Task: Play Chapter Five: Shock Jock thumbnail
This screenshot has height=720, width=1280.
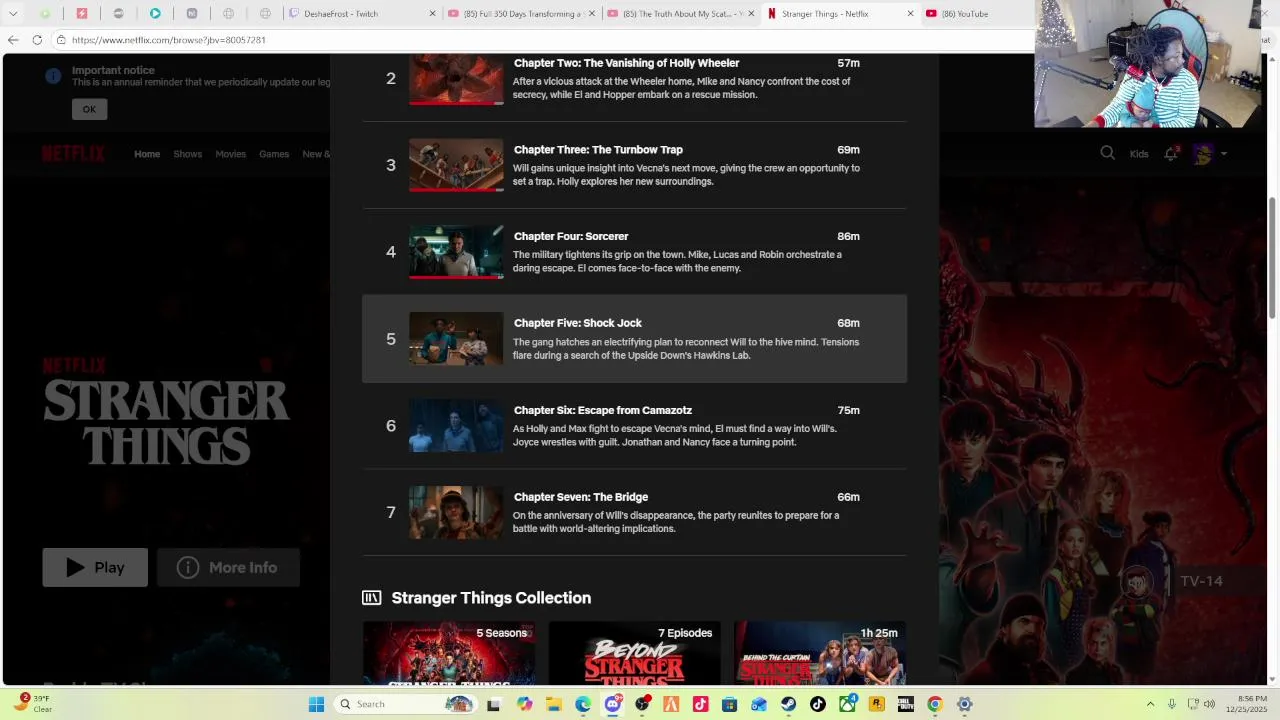Action: tap(456, 339)
